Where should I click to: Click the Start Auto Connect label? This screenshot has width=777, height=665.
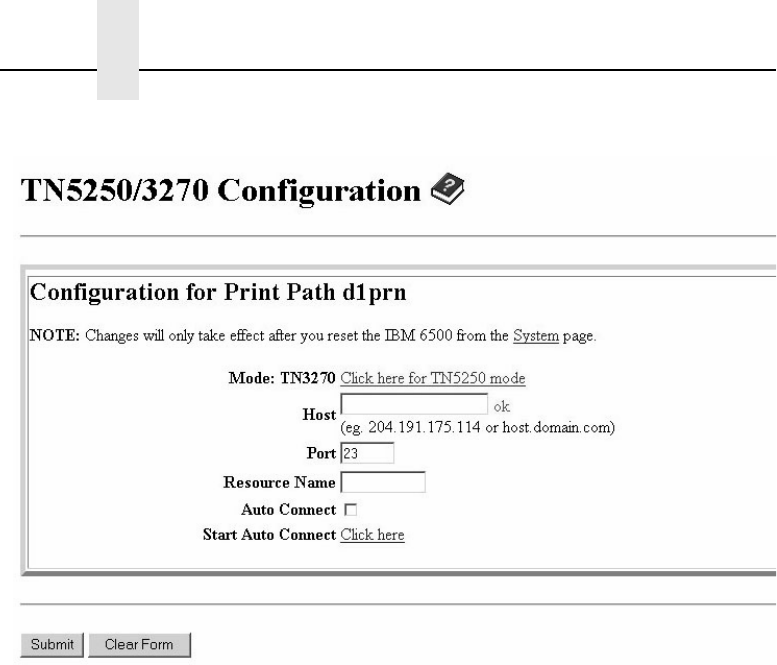270,535
